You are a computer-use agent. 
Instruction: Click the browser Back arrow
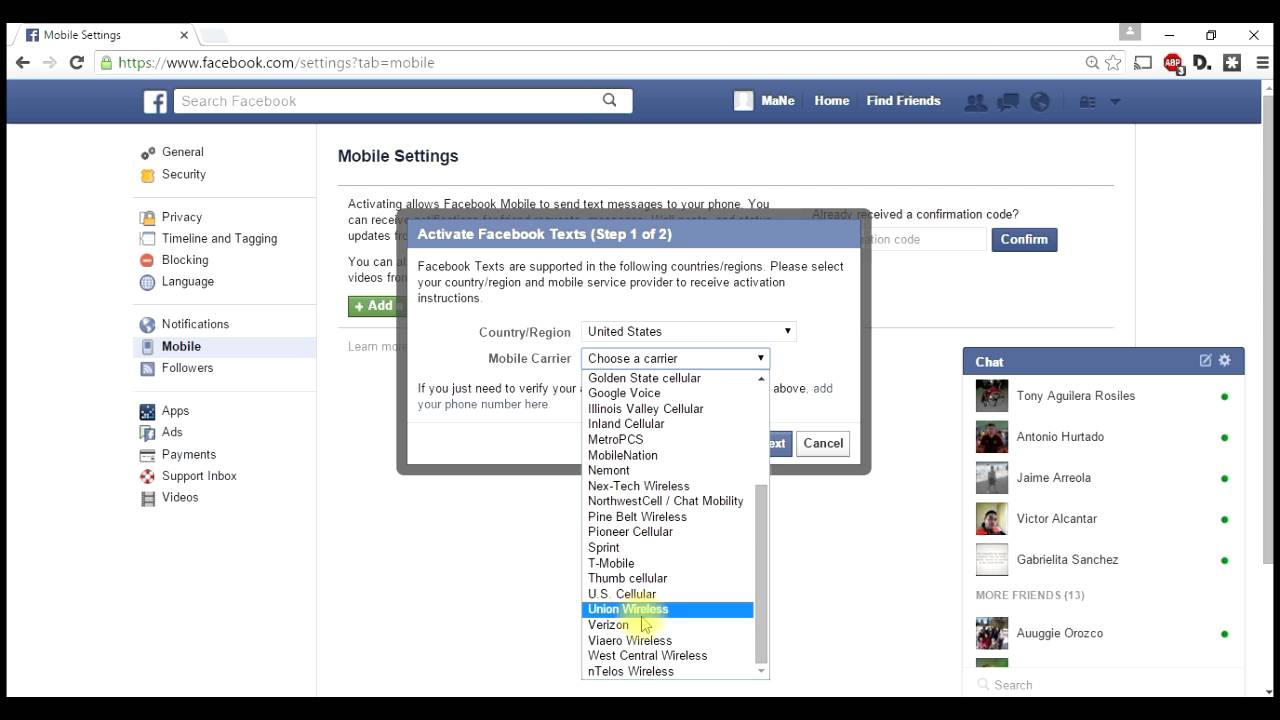pos(22,62)
